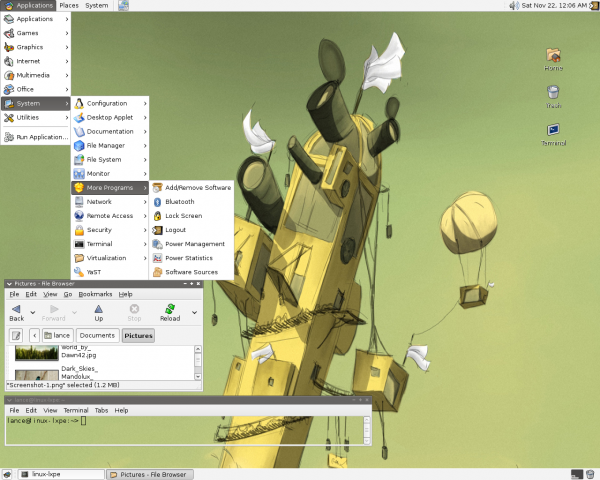The image size is (600, 480).
Task: Click the Documentation book icon
Action: click(79, 131)
